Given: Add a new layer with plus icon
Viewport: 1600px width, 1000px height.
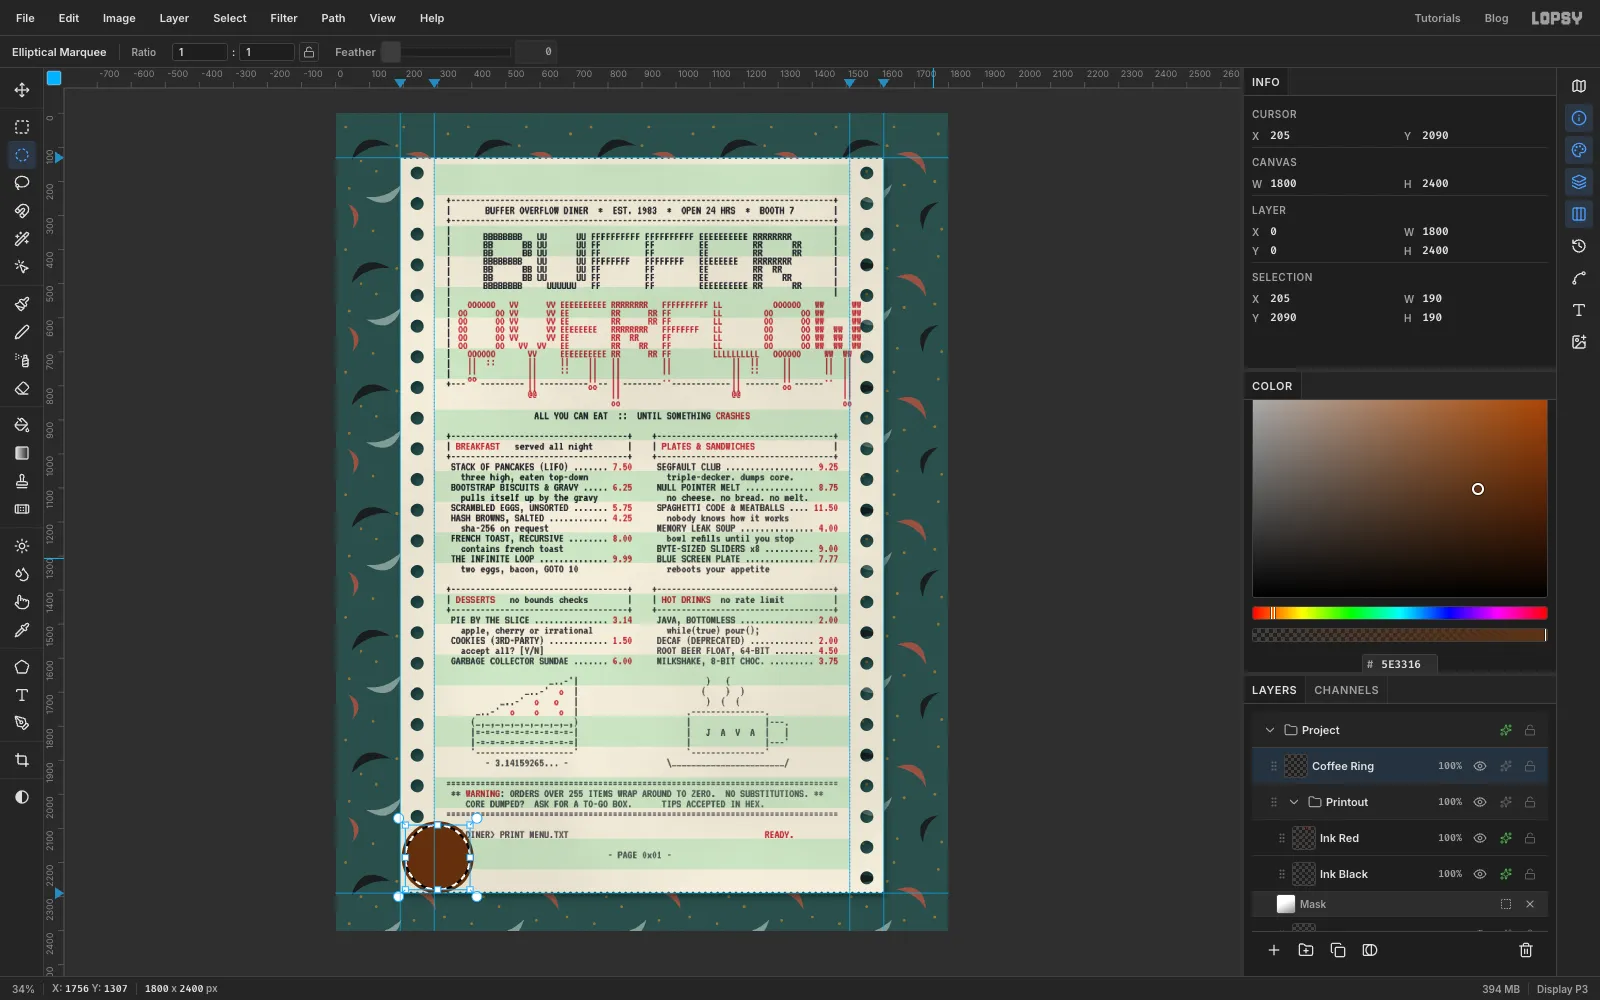Looking at the screenshot, I should (1274, 950).
